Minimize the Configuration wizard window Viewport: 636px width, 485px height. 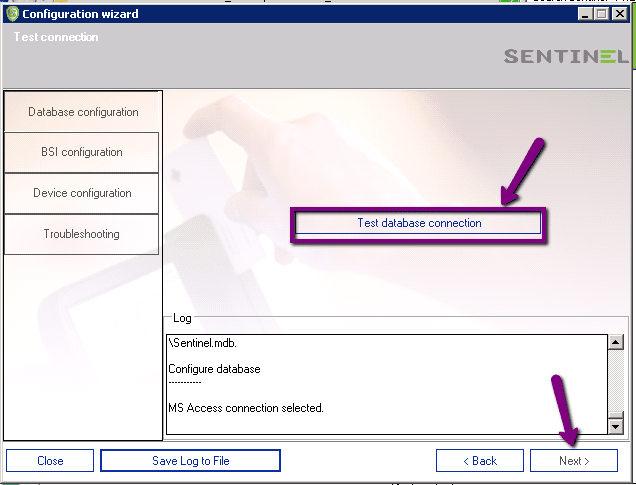coord(584,14)
